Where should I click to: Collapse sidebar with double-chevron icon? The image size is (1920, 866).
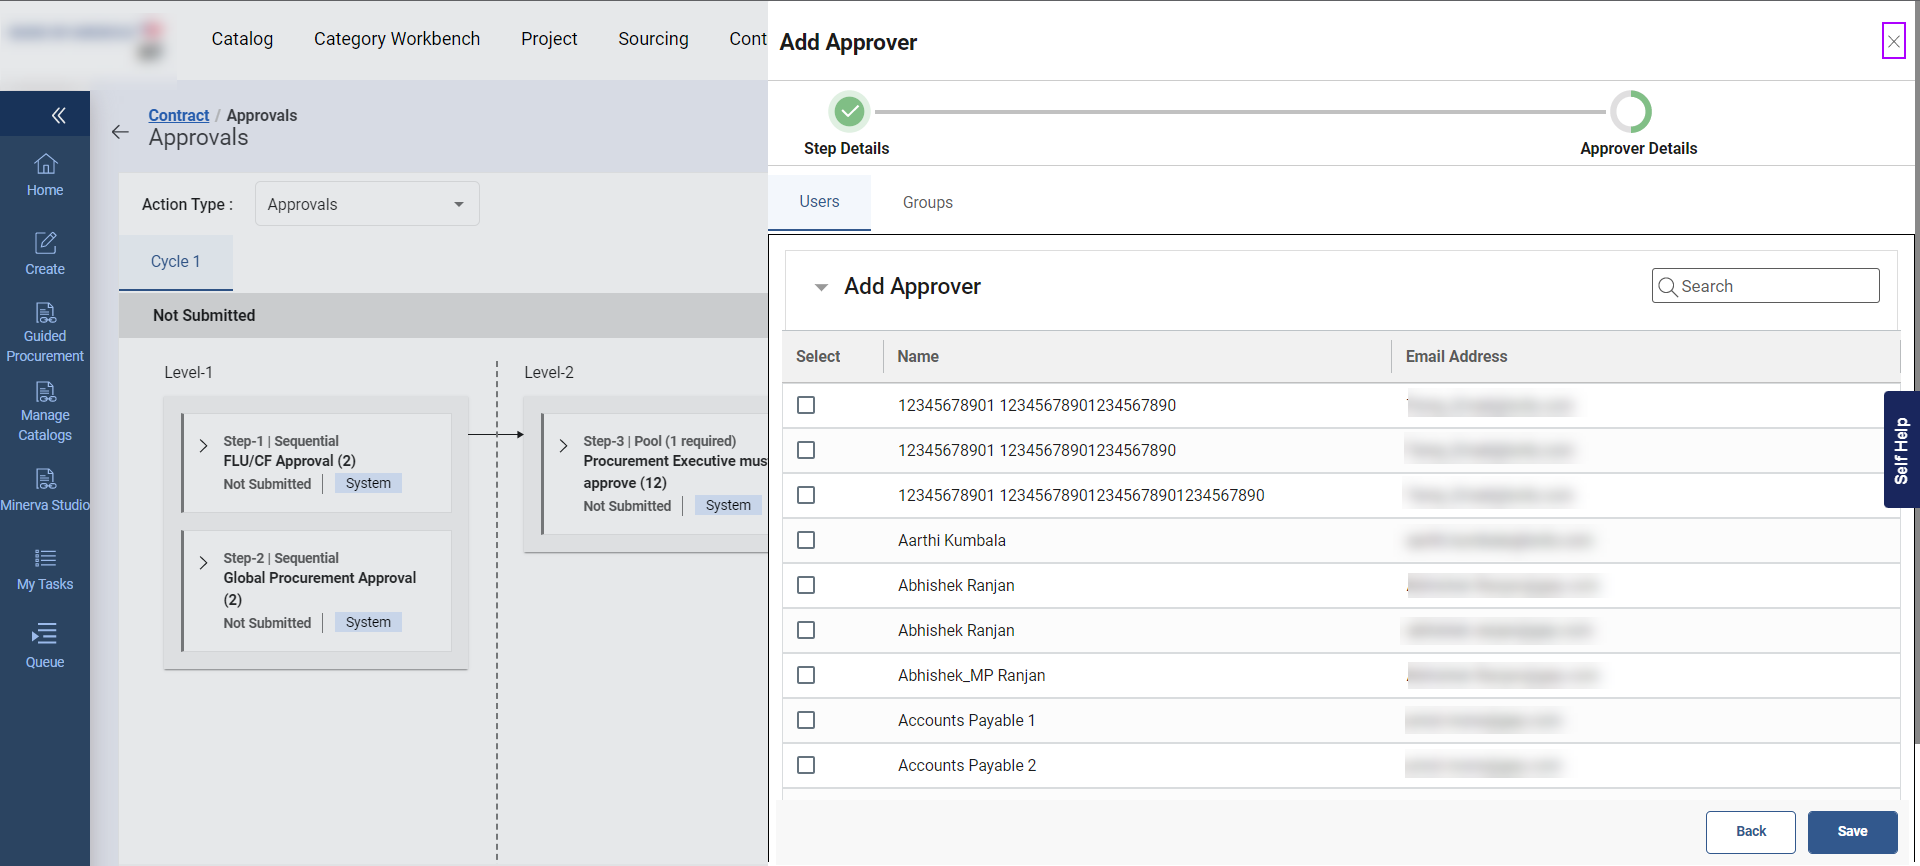[x=58, y=115]
